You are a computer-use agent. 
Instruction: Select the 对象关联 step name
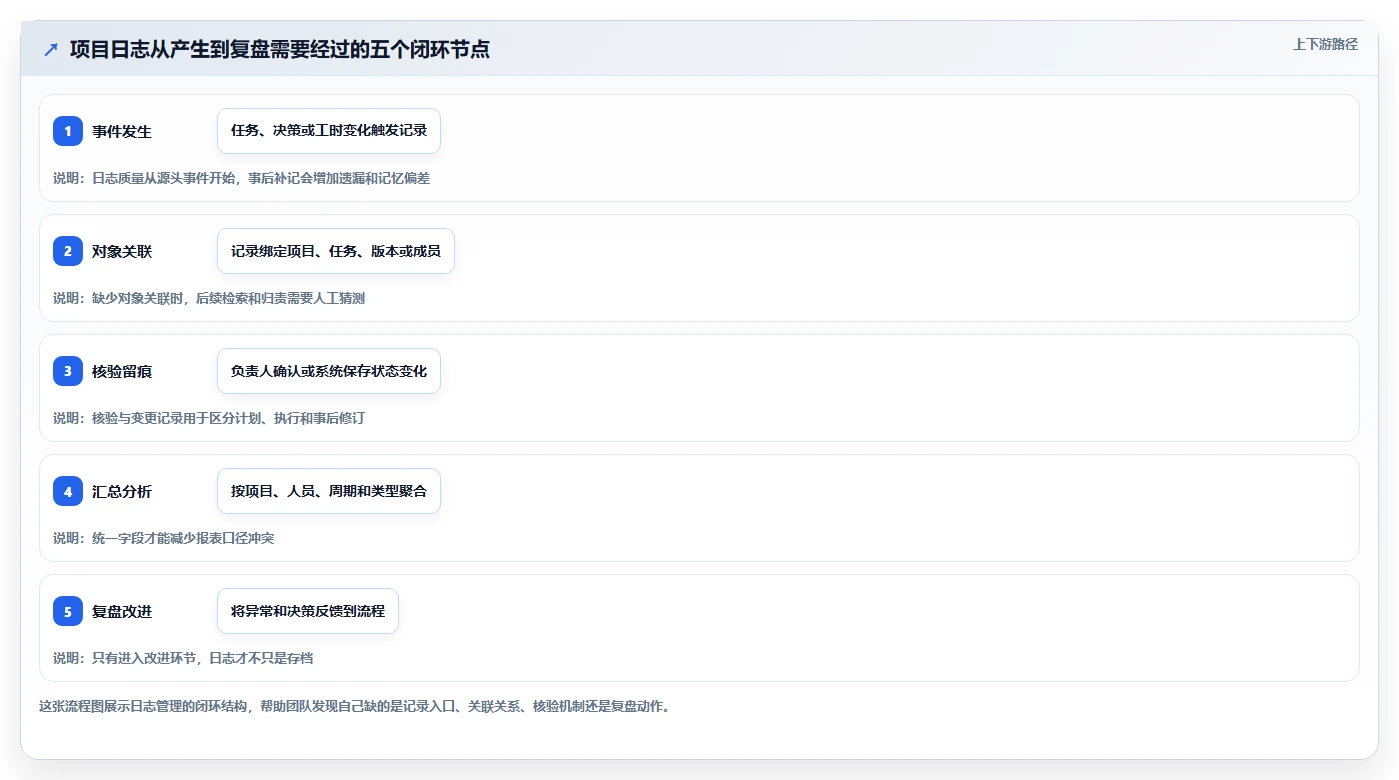[x=122, y=251]
